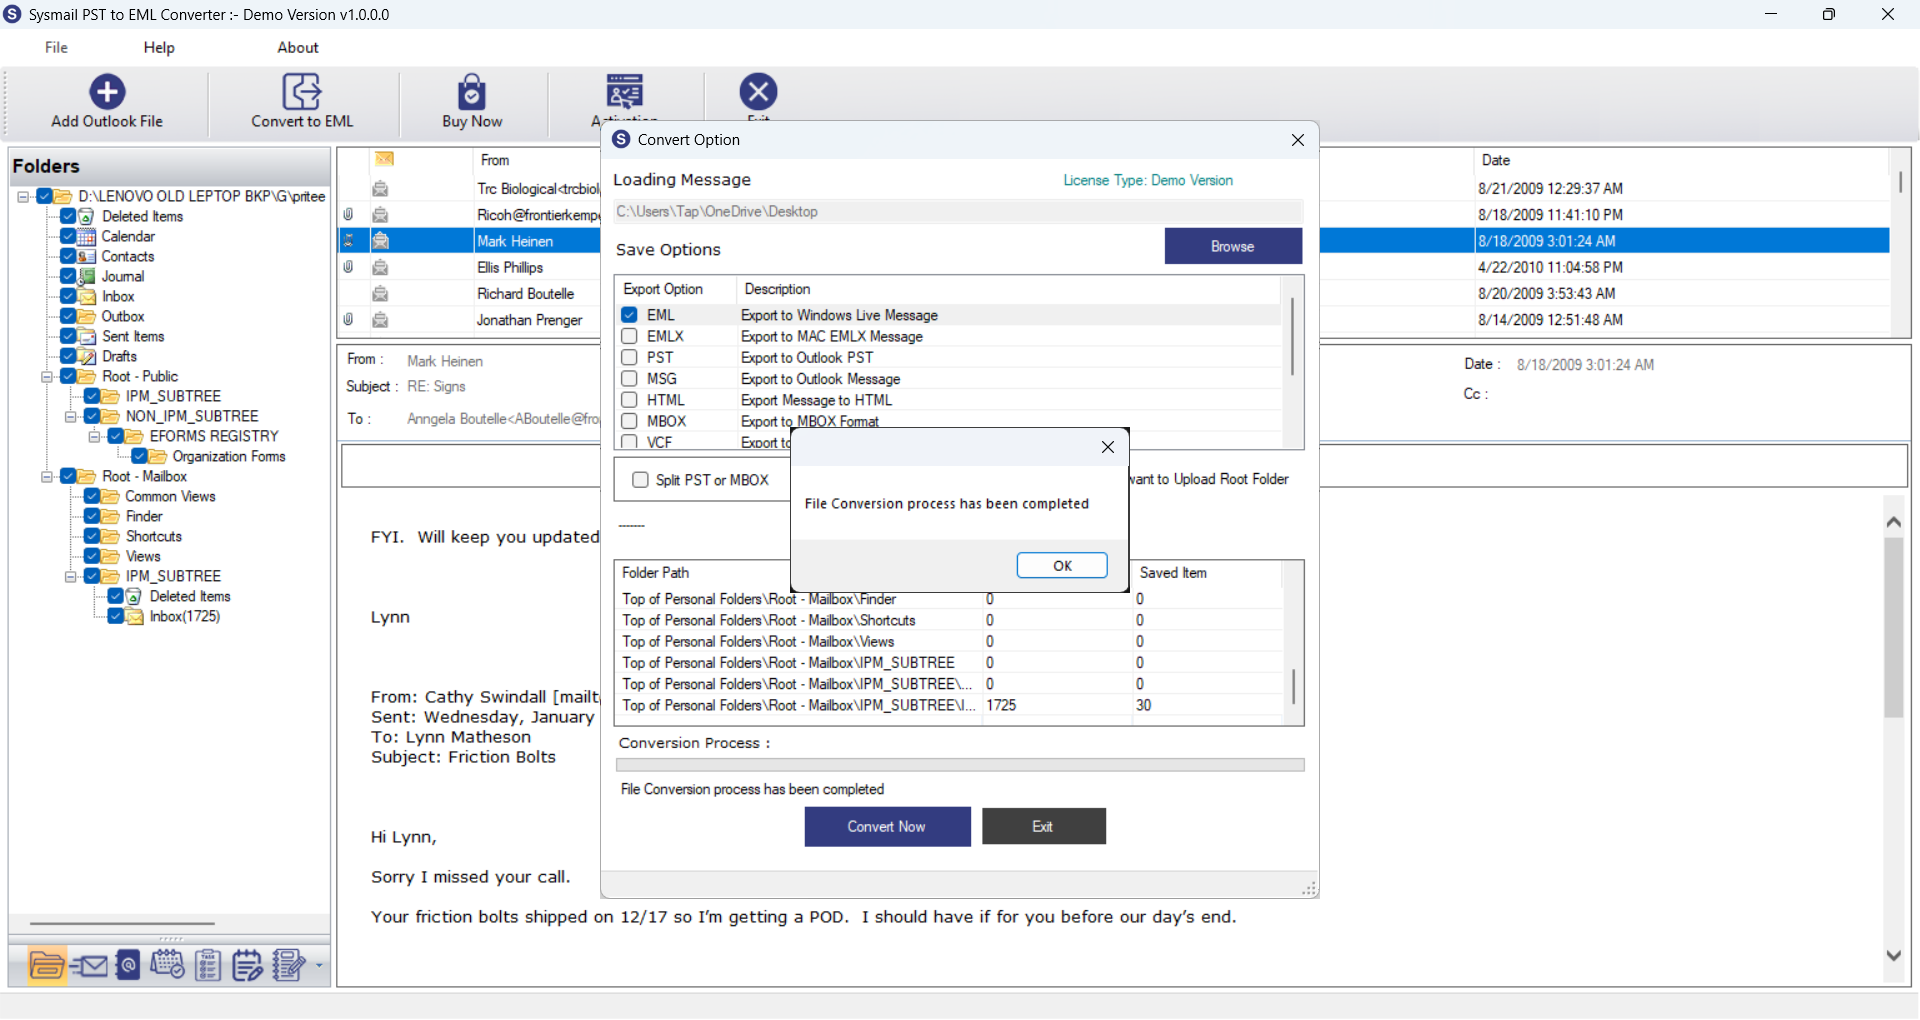Screen dimensions: 1920x1020
Task: Open the address book contacts icon at bottom
Action: coord(128,965)
